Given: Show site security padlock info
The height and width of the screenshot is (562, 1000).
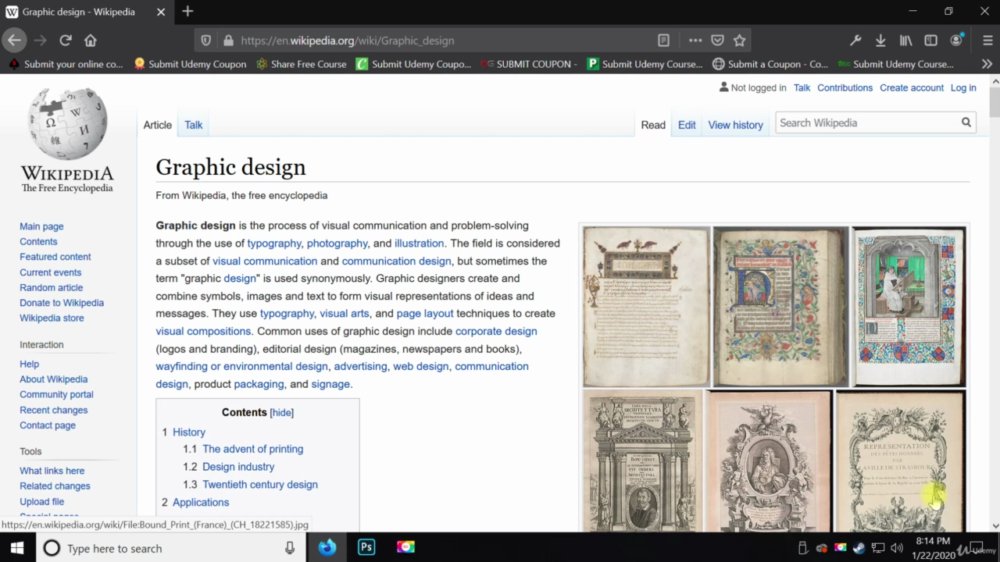Looking at the screenshot, I should (228, 40).
